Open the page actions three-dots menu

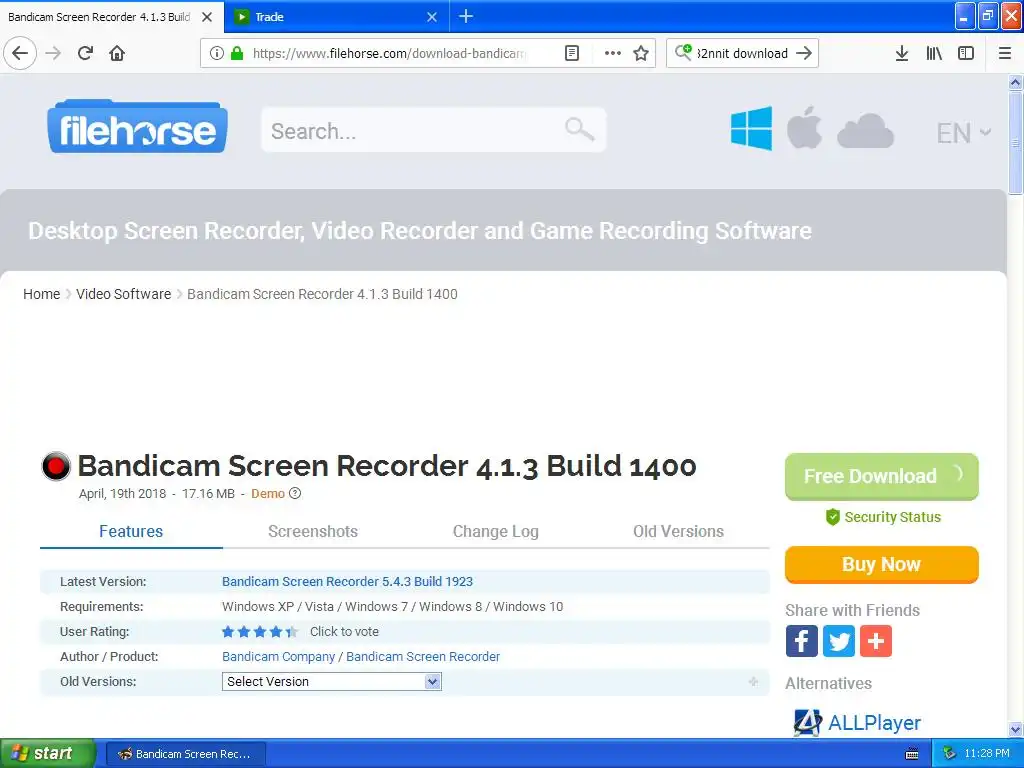click(613, 53)
